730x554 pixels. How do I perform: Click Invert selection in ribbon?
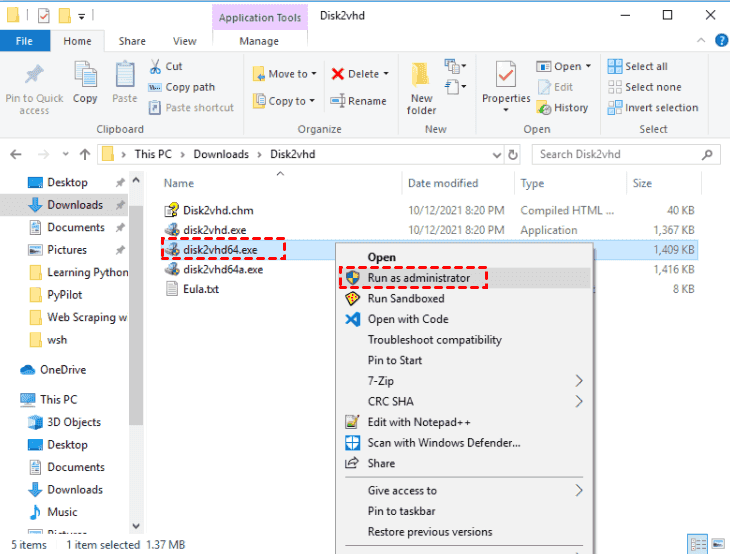(x=653, y=108)
